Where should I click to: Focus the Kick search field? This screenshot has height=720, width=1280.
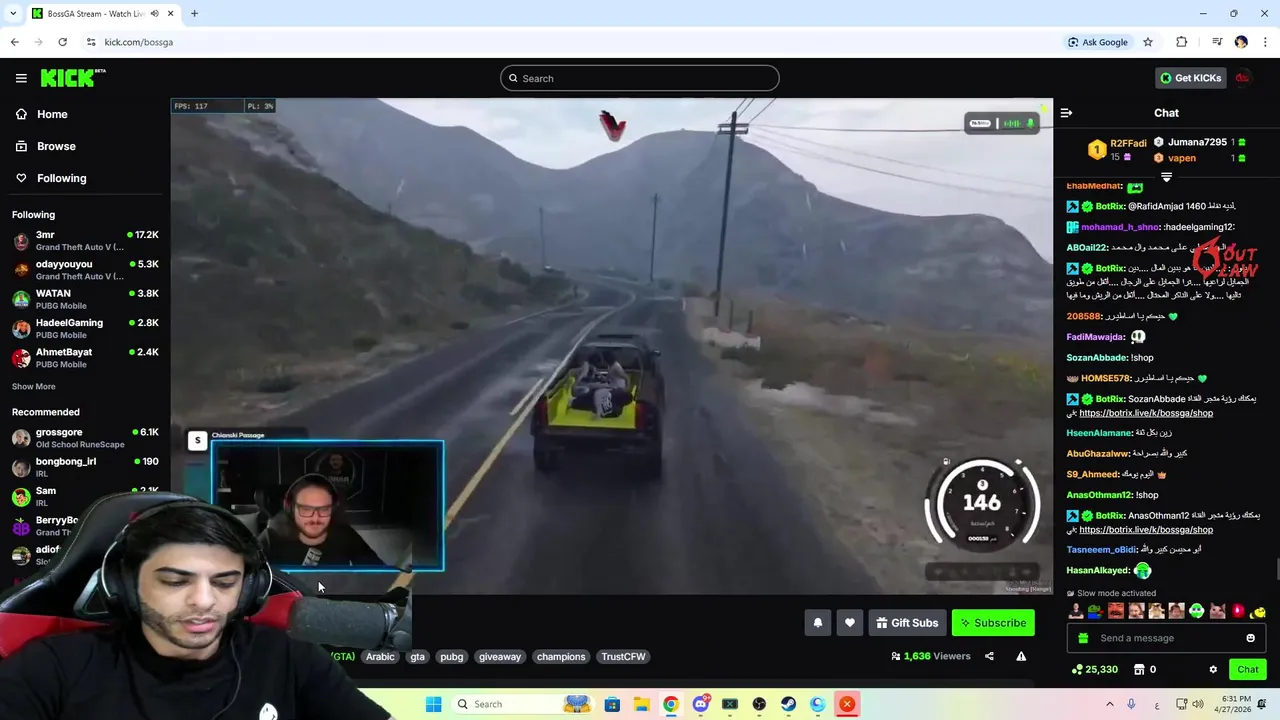click(x=640, y=78)
